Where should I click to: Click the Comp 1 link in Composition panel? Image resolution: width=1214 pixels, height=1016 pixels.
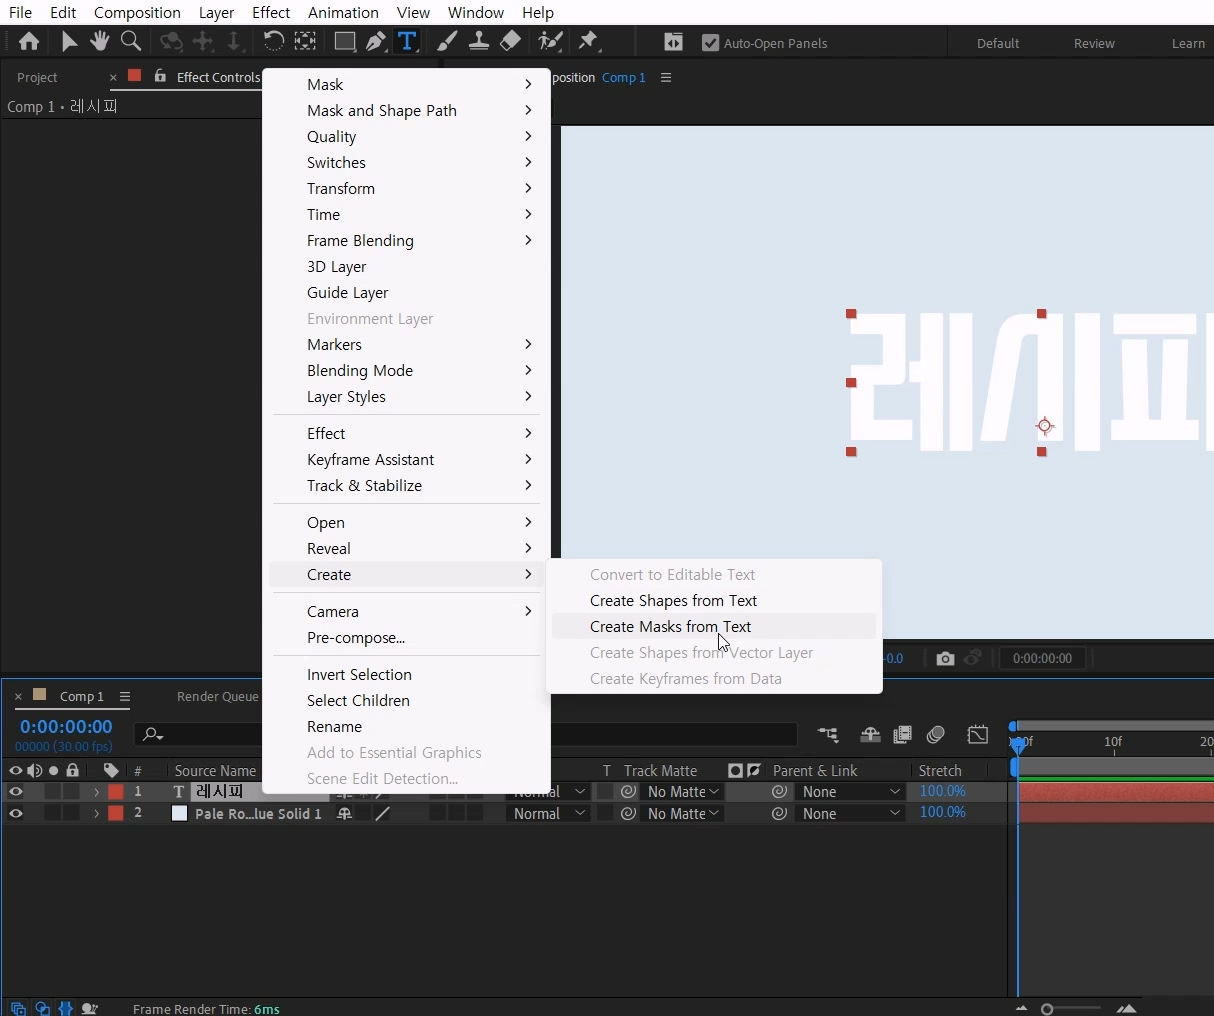pos(624,77)
